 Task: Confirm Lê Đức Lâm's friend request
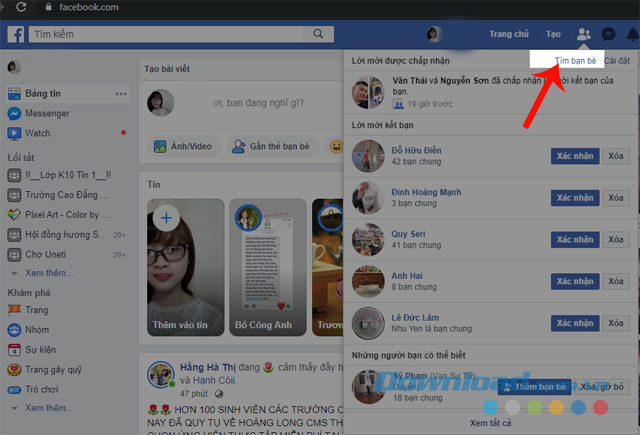pyautogui.click(x=575, y=323)
